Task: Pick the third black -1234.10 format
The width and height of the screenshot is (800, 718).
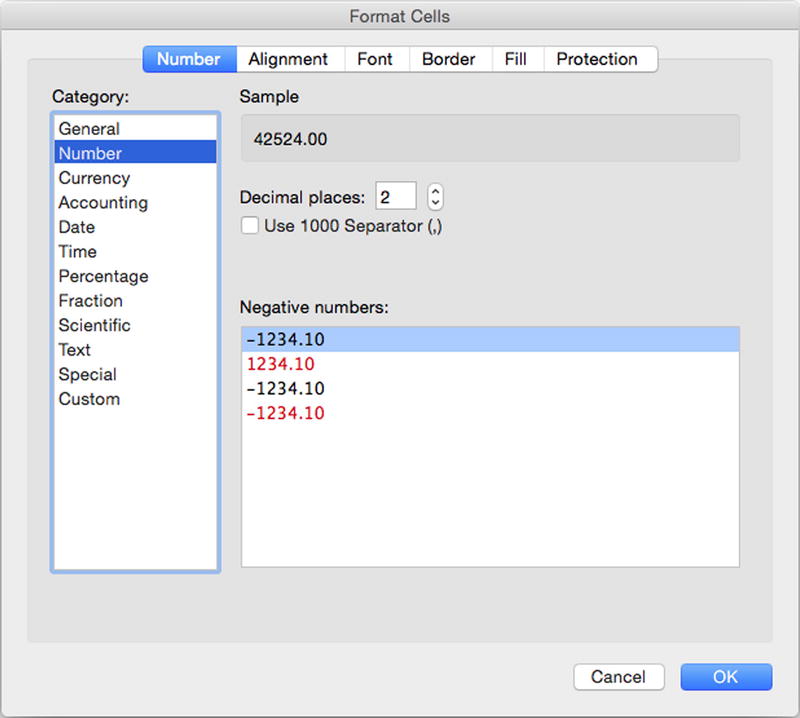Action: coord(490,388)
